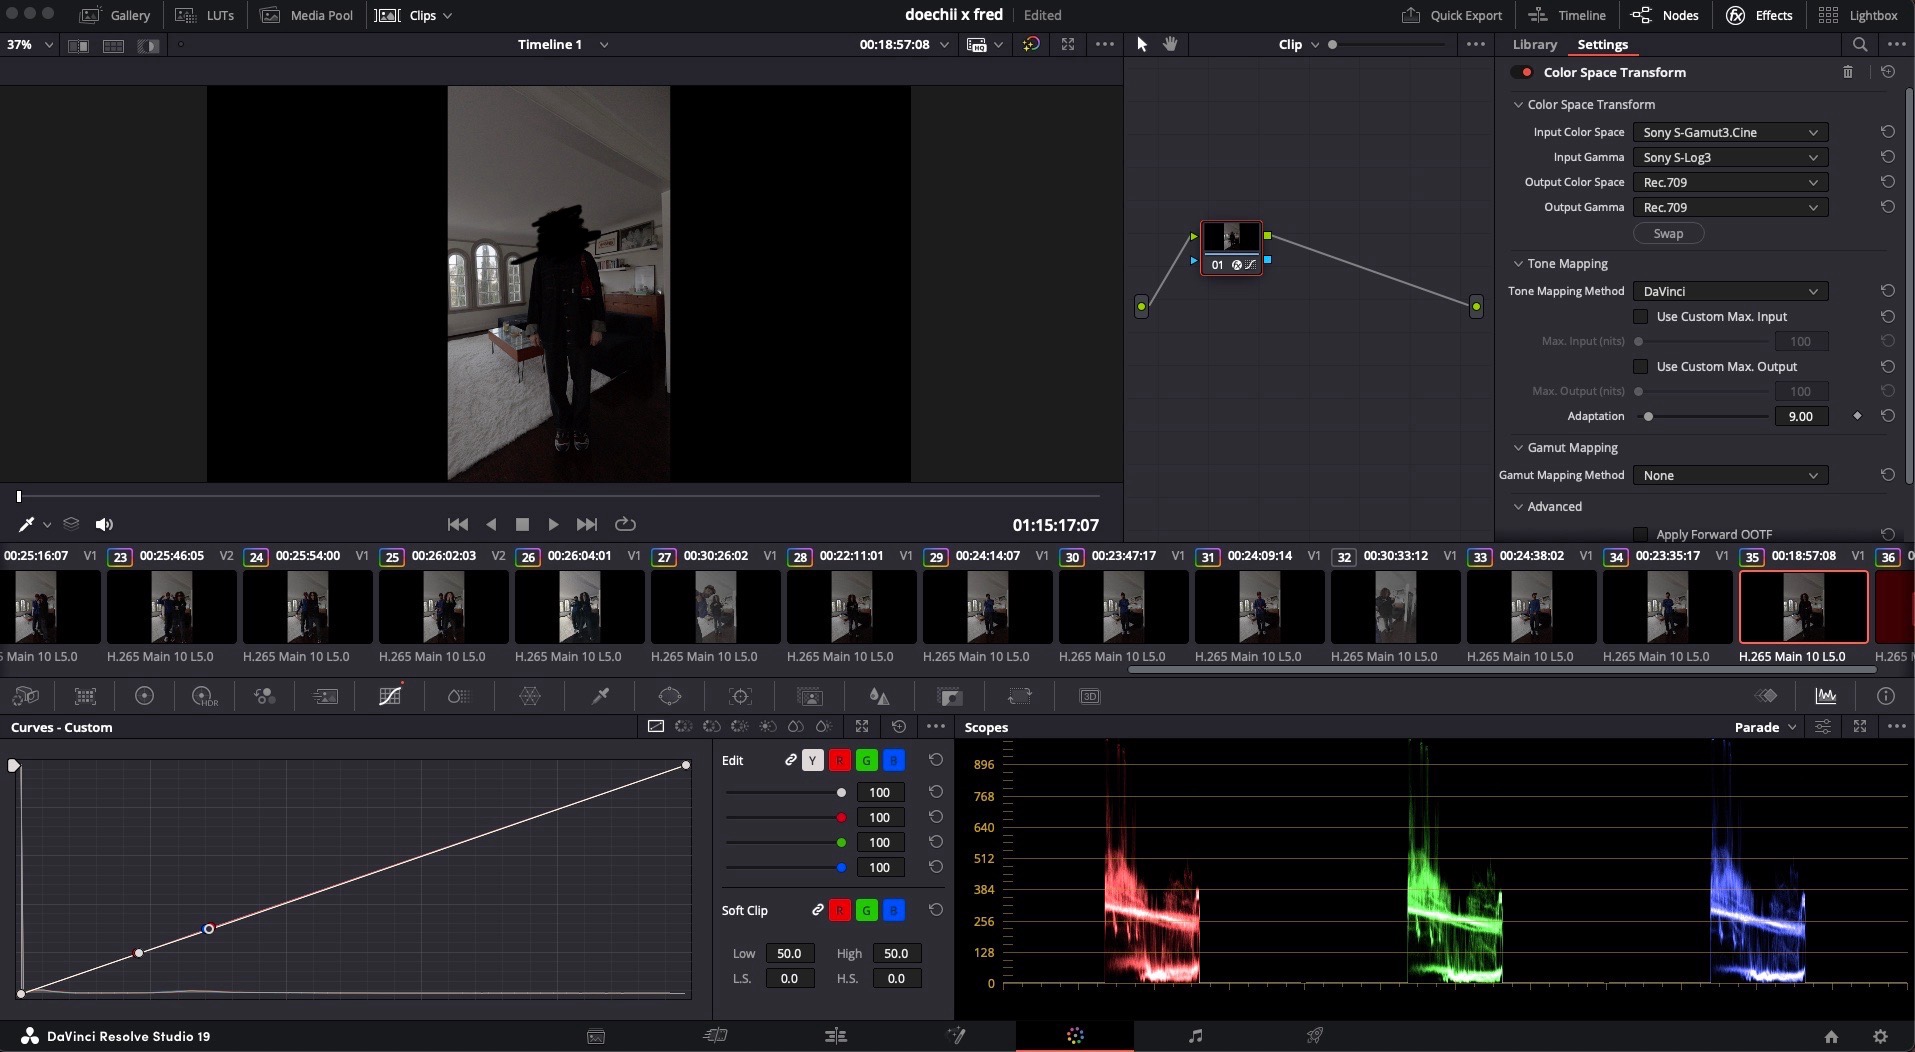Open the Input Gamma dropdown
Viewport: 1915px width, 1052px height.
[1730, 157]
